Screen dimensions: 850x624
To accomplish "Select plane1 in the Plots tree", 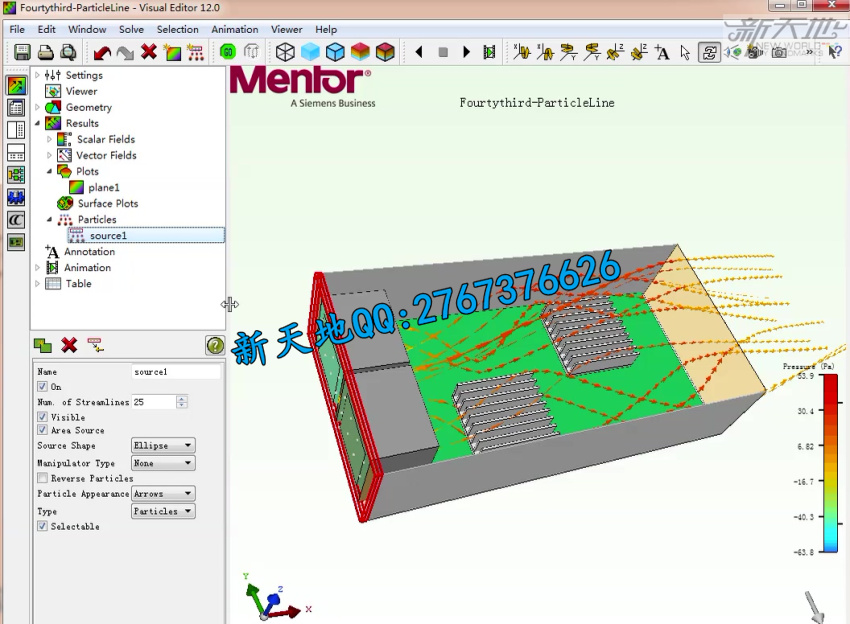I will pyautogui.click(x=103, y=187).
